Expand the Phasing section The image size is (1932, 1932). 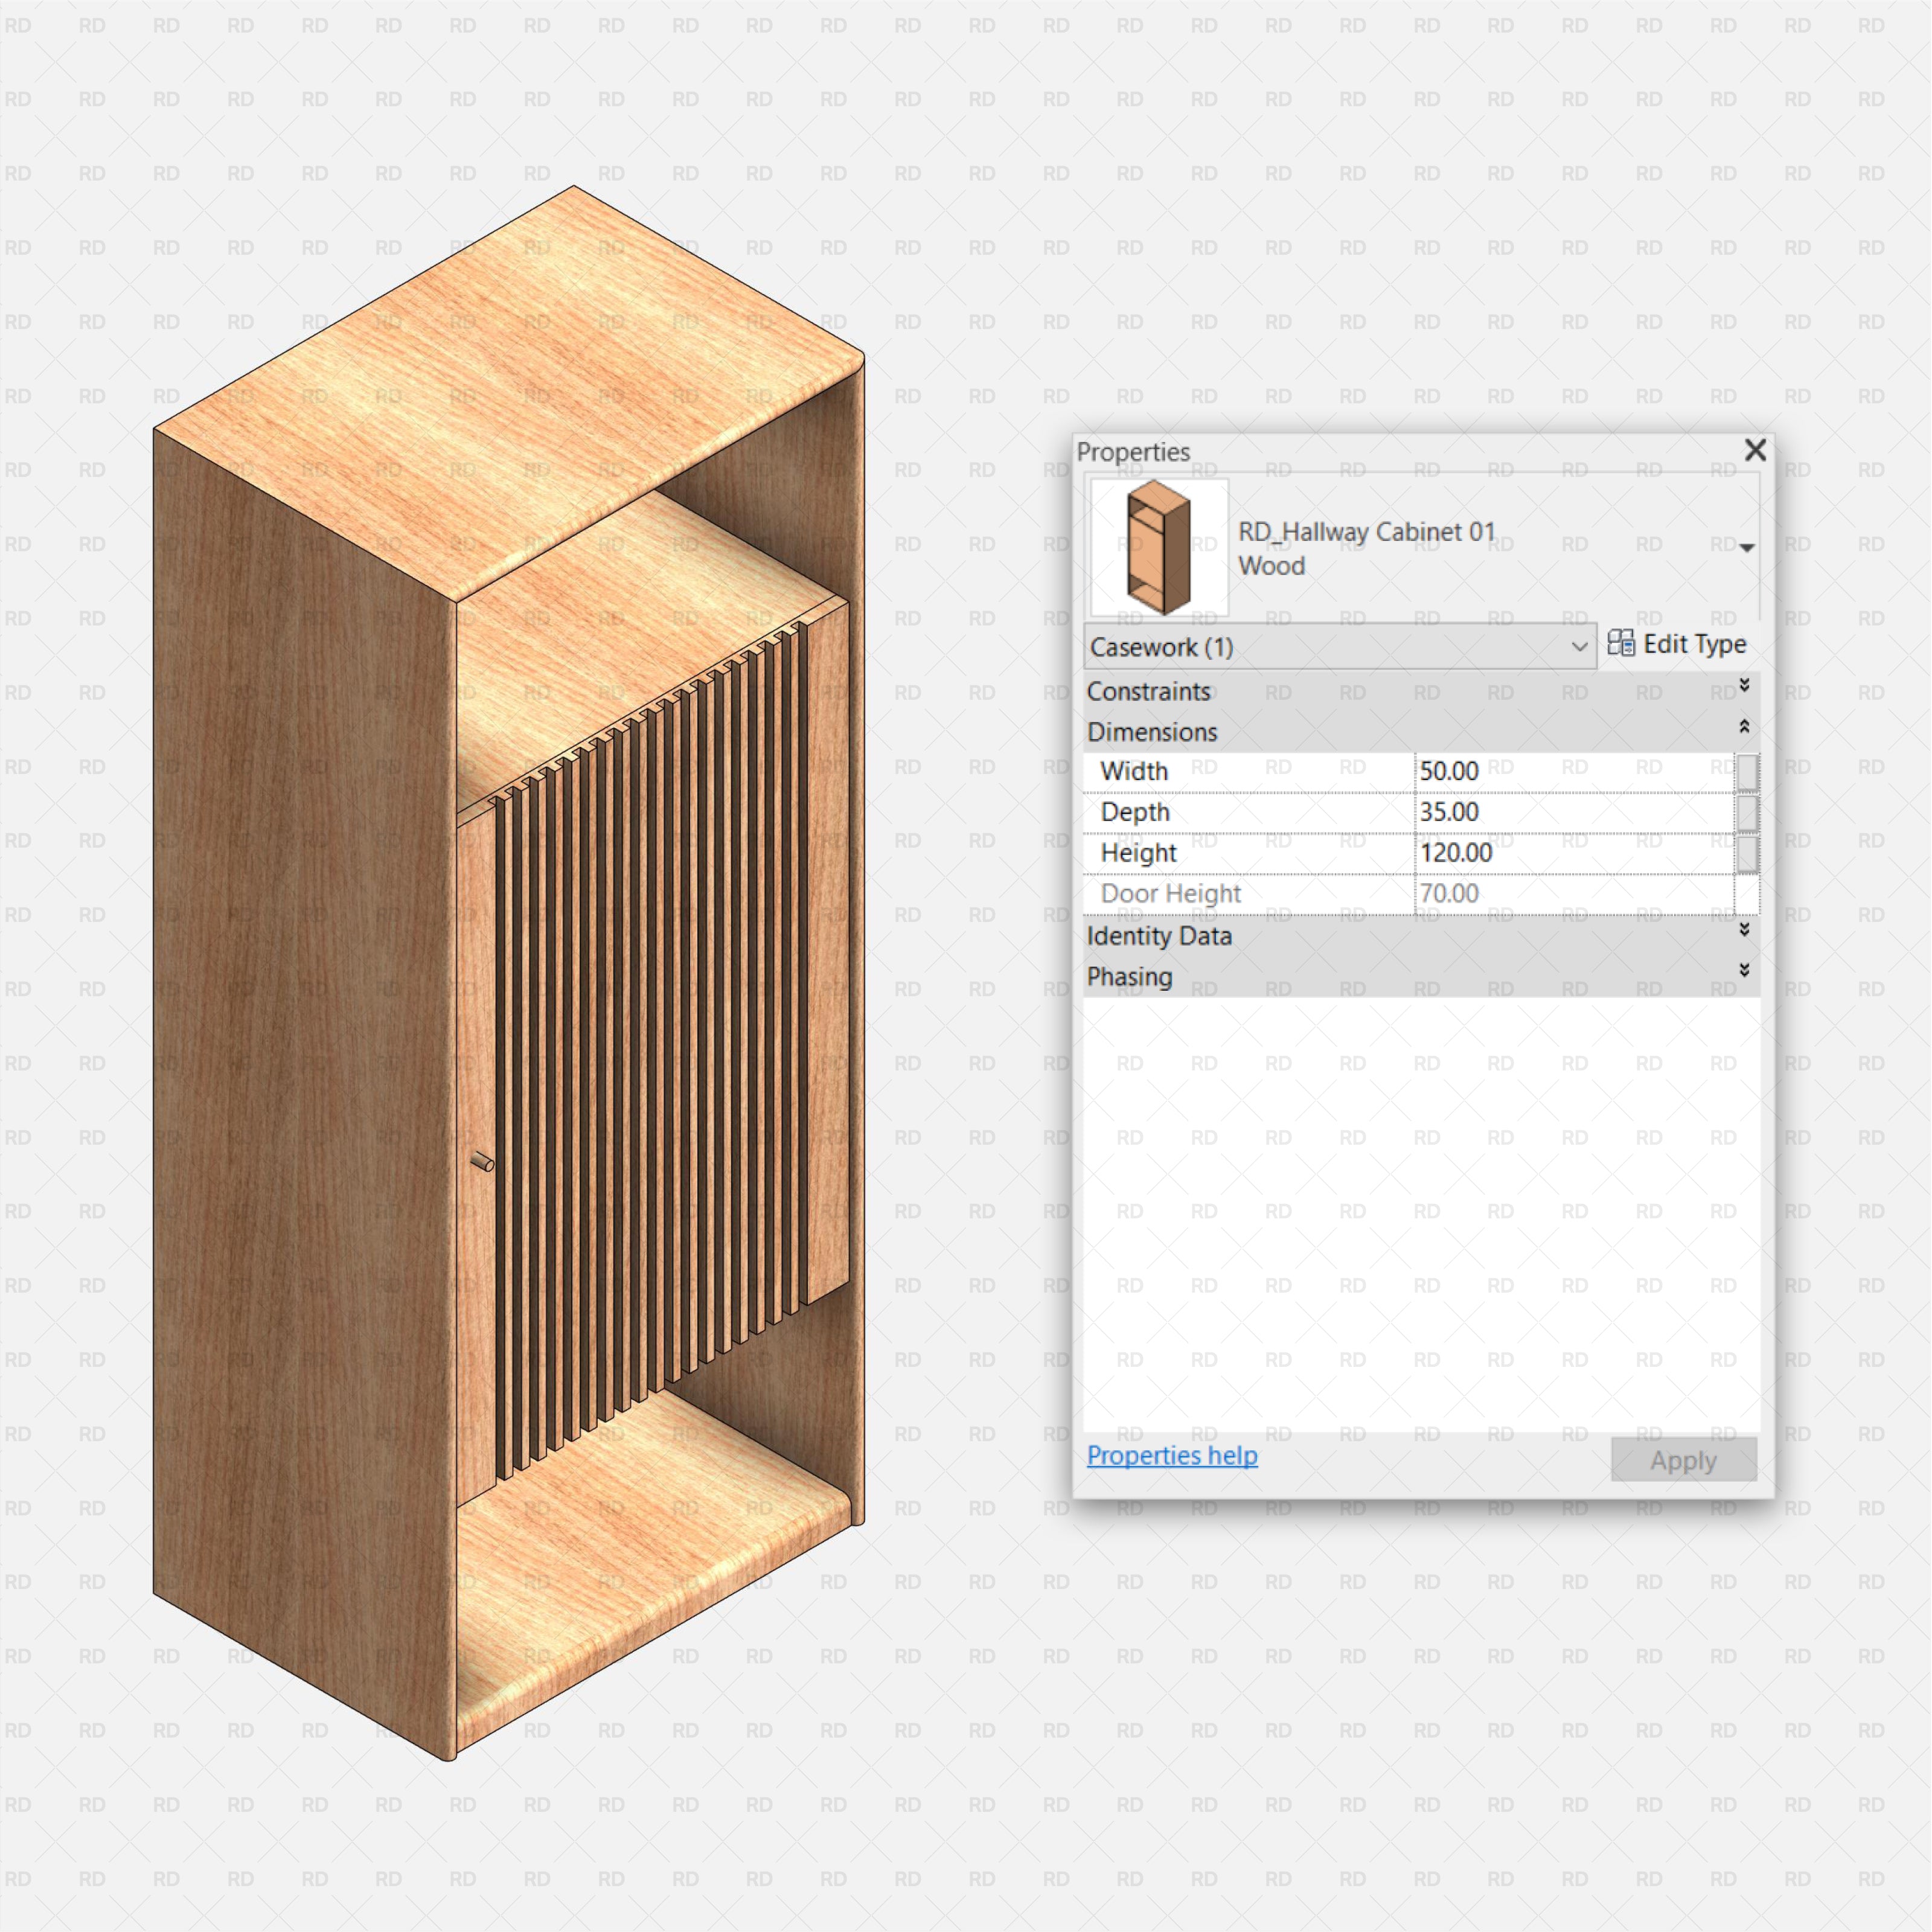(1744, 971)
